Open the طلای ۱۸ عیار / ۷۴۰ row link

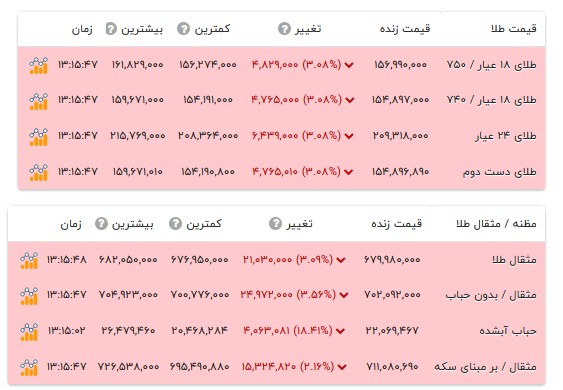pos(491,99)
